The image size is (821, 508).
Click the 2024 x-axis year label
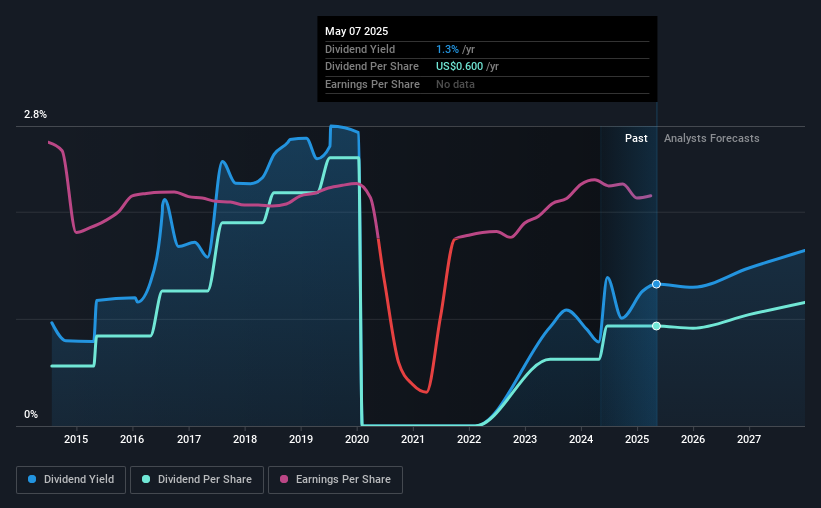[581, 439]
